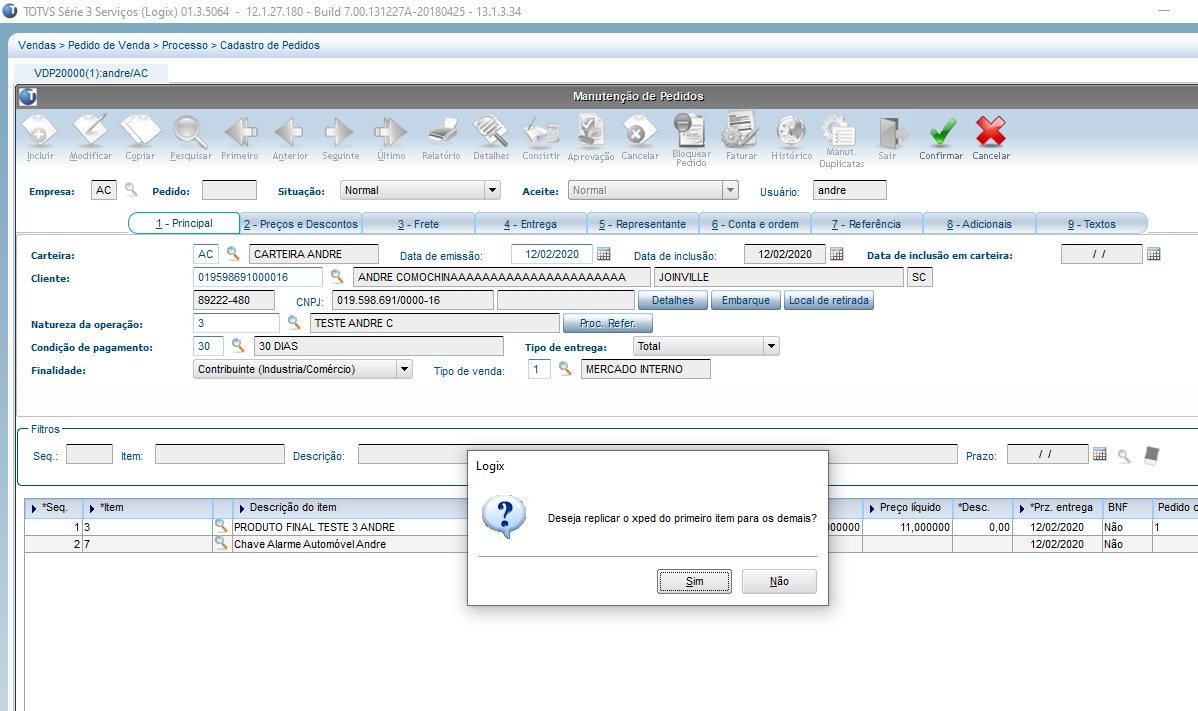
Task: Open Natureza da operação lookup magnifier
Action: pyautogui.click(x=293, y=322)
